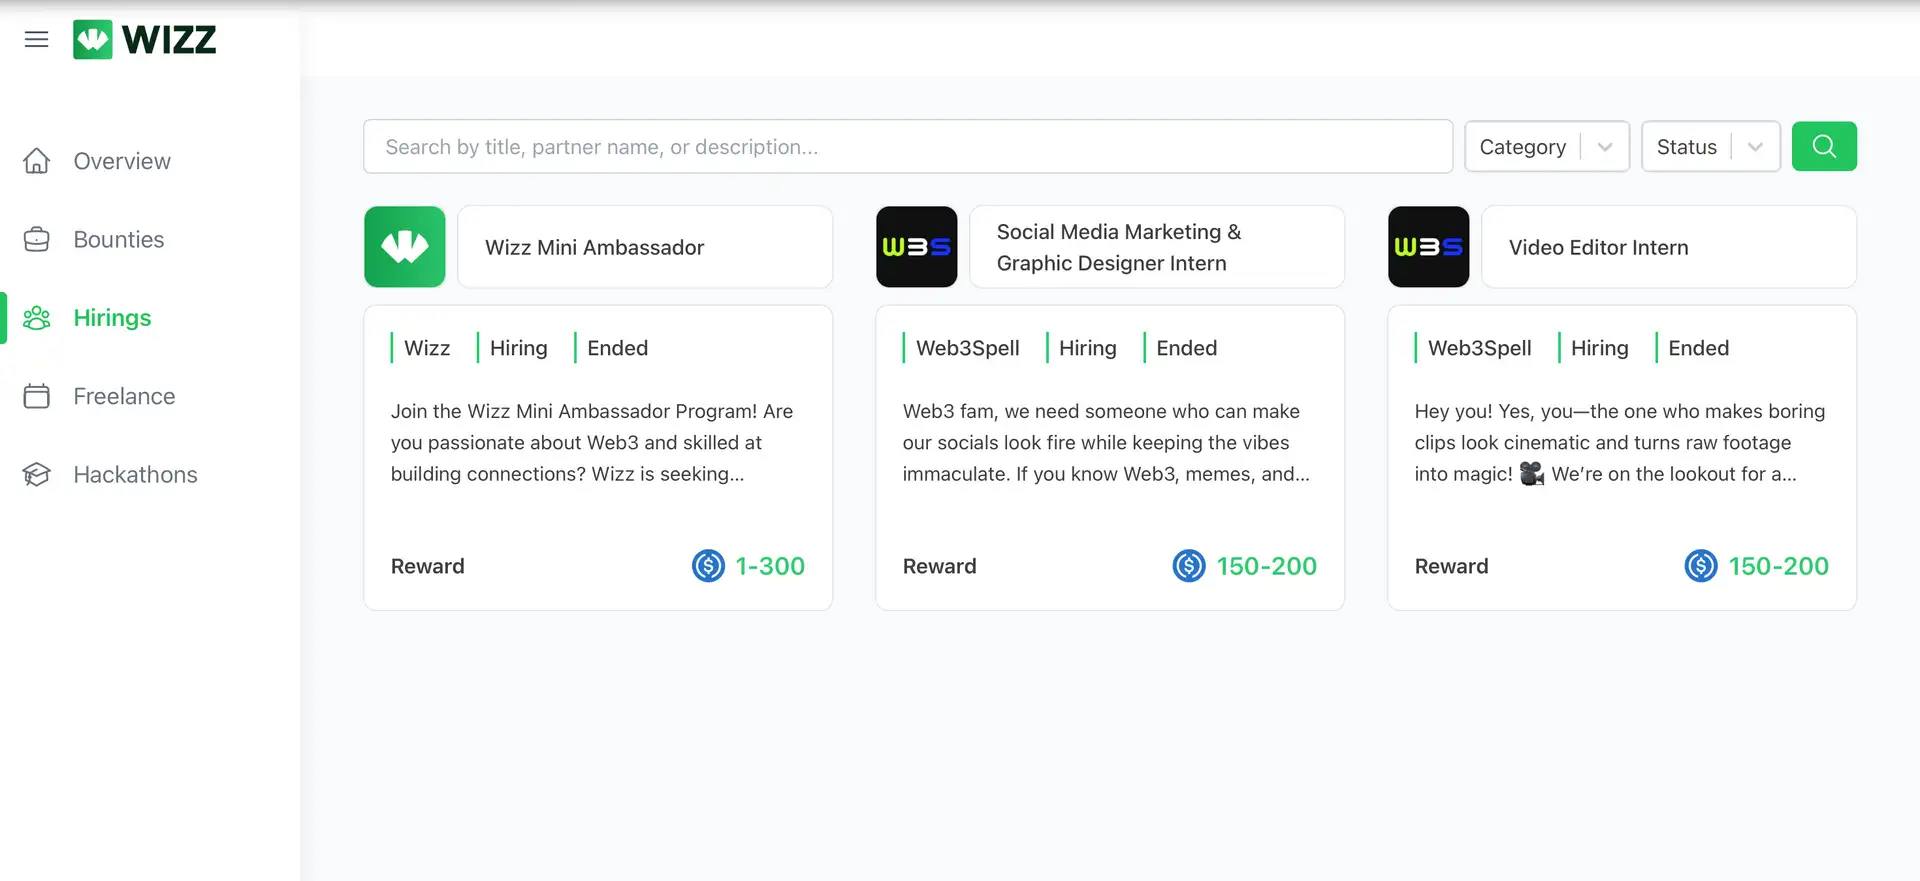
Task: Open the Bounties section
Action: tap(118, 240)
